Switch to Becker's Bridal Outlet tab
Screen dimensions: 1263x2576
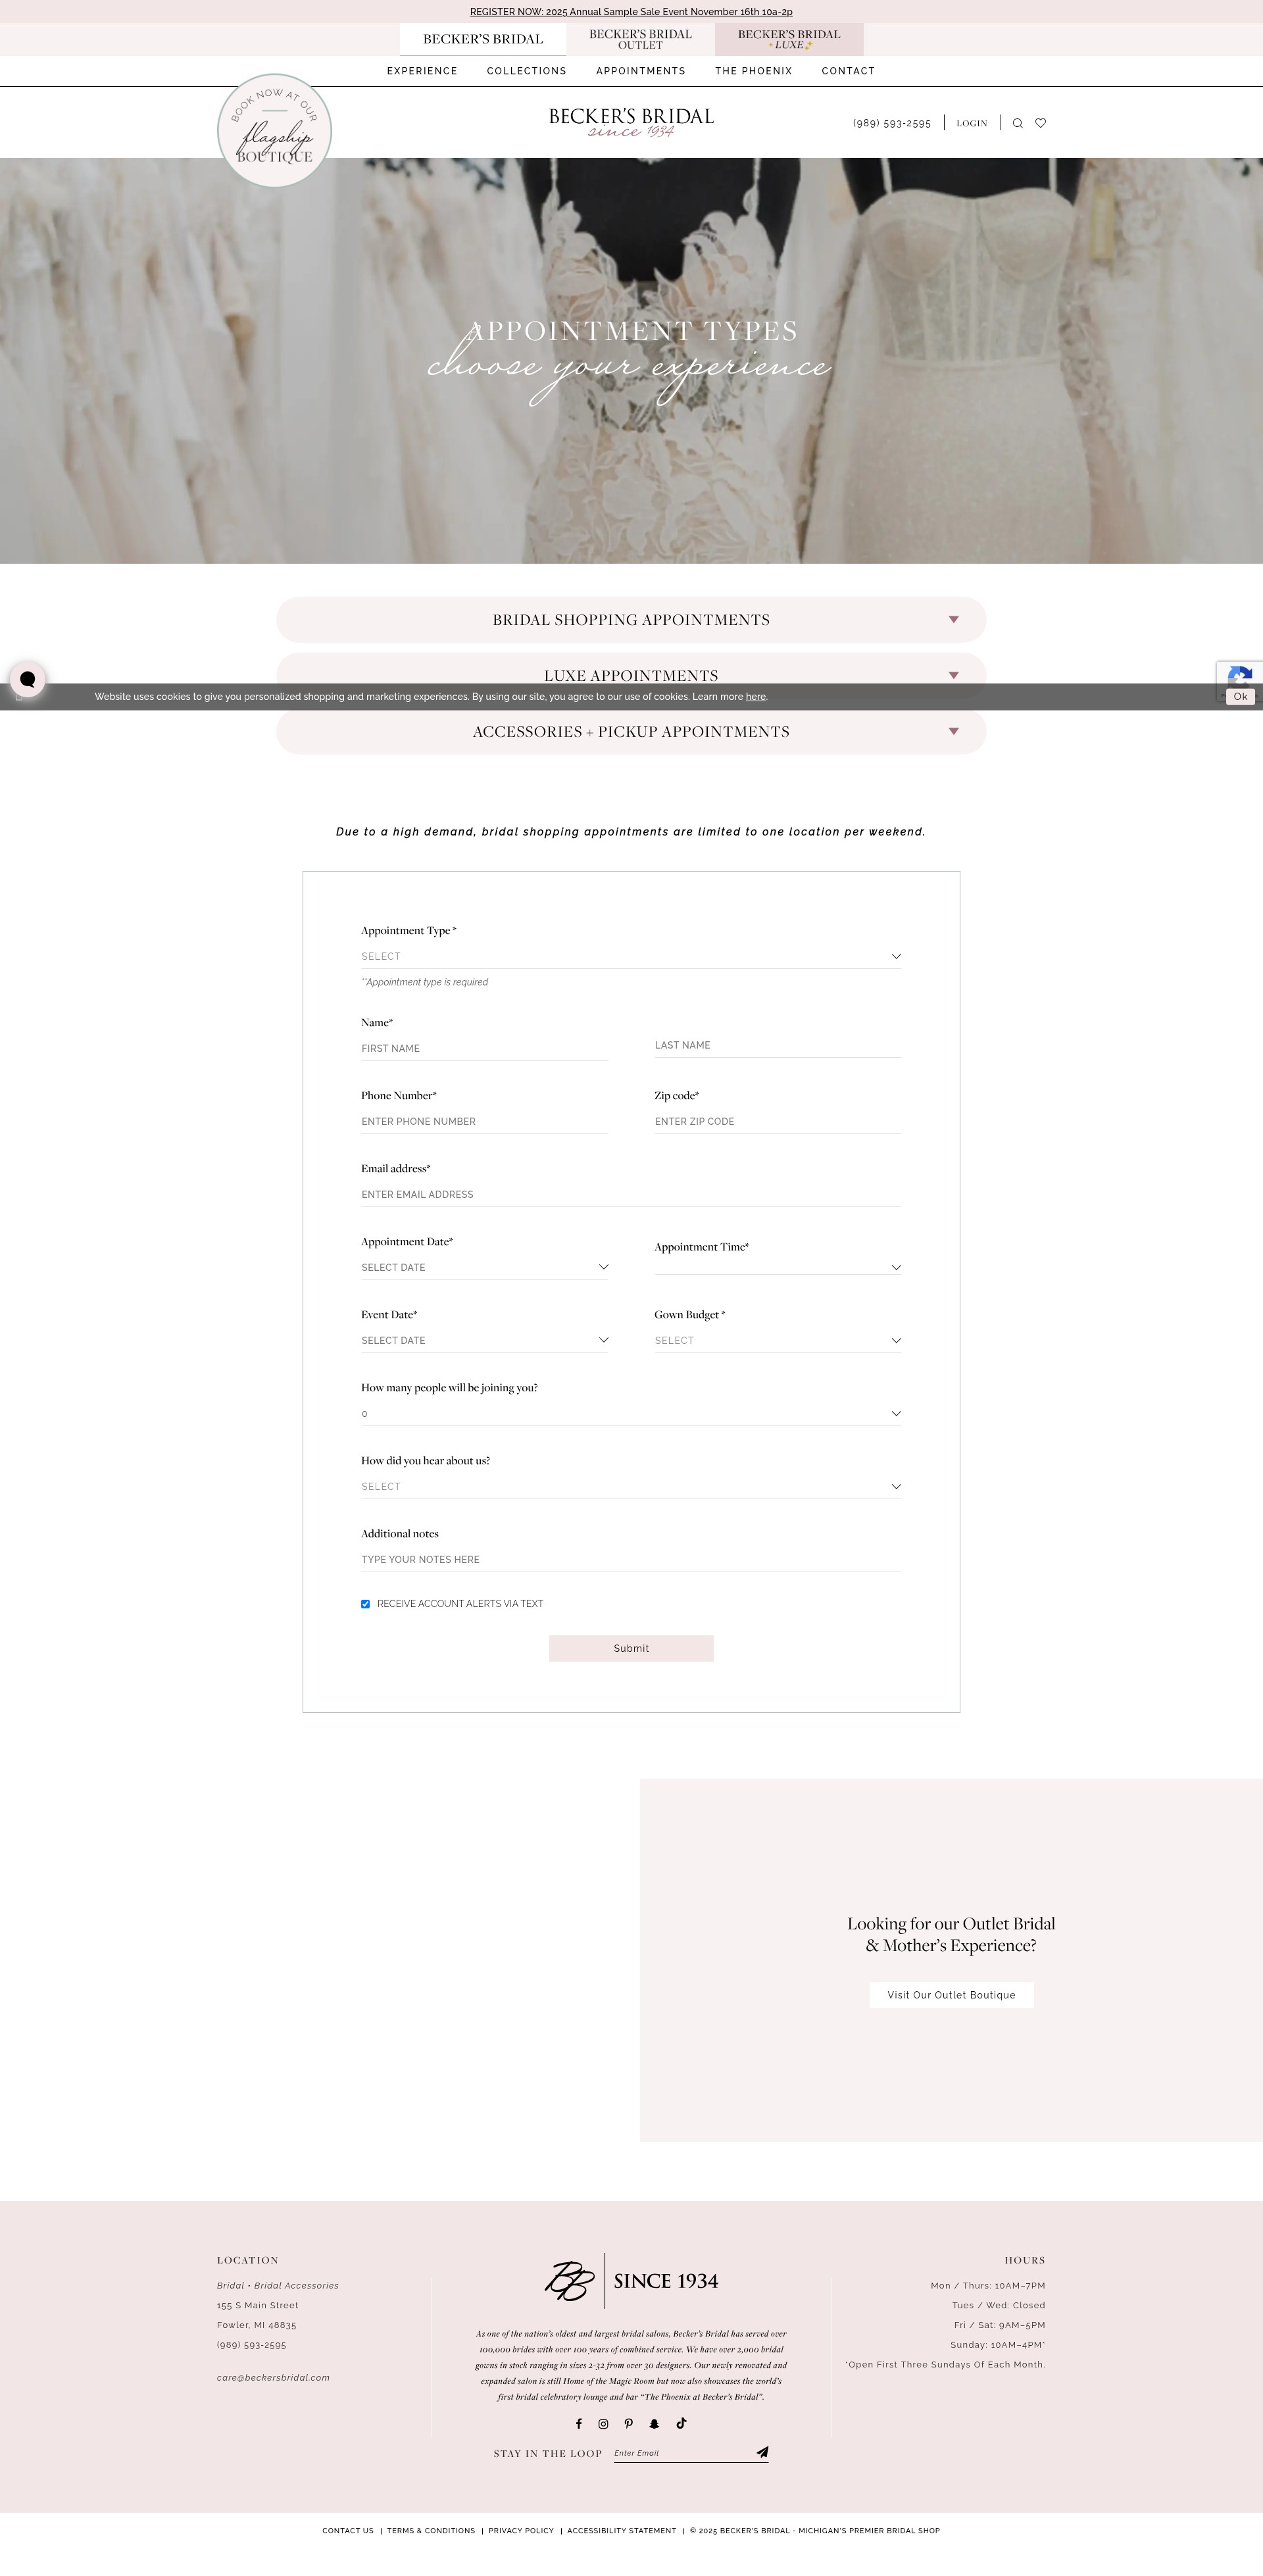pyautogui.click(x=640, y=39)
